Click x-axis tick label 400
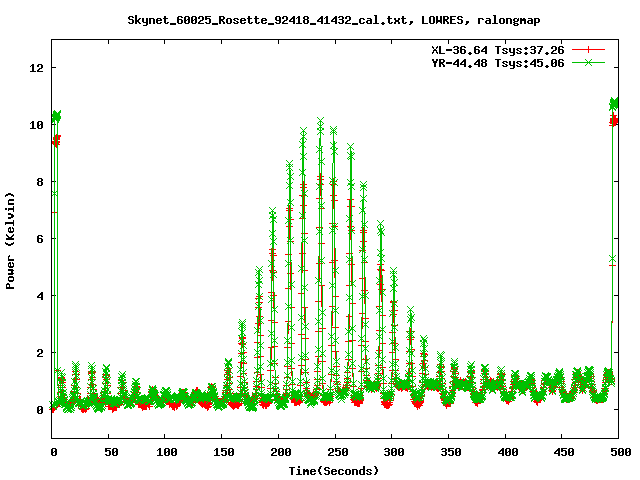Screen dimensions: 640x480 click(x=507, y=452)
